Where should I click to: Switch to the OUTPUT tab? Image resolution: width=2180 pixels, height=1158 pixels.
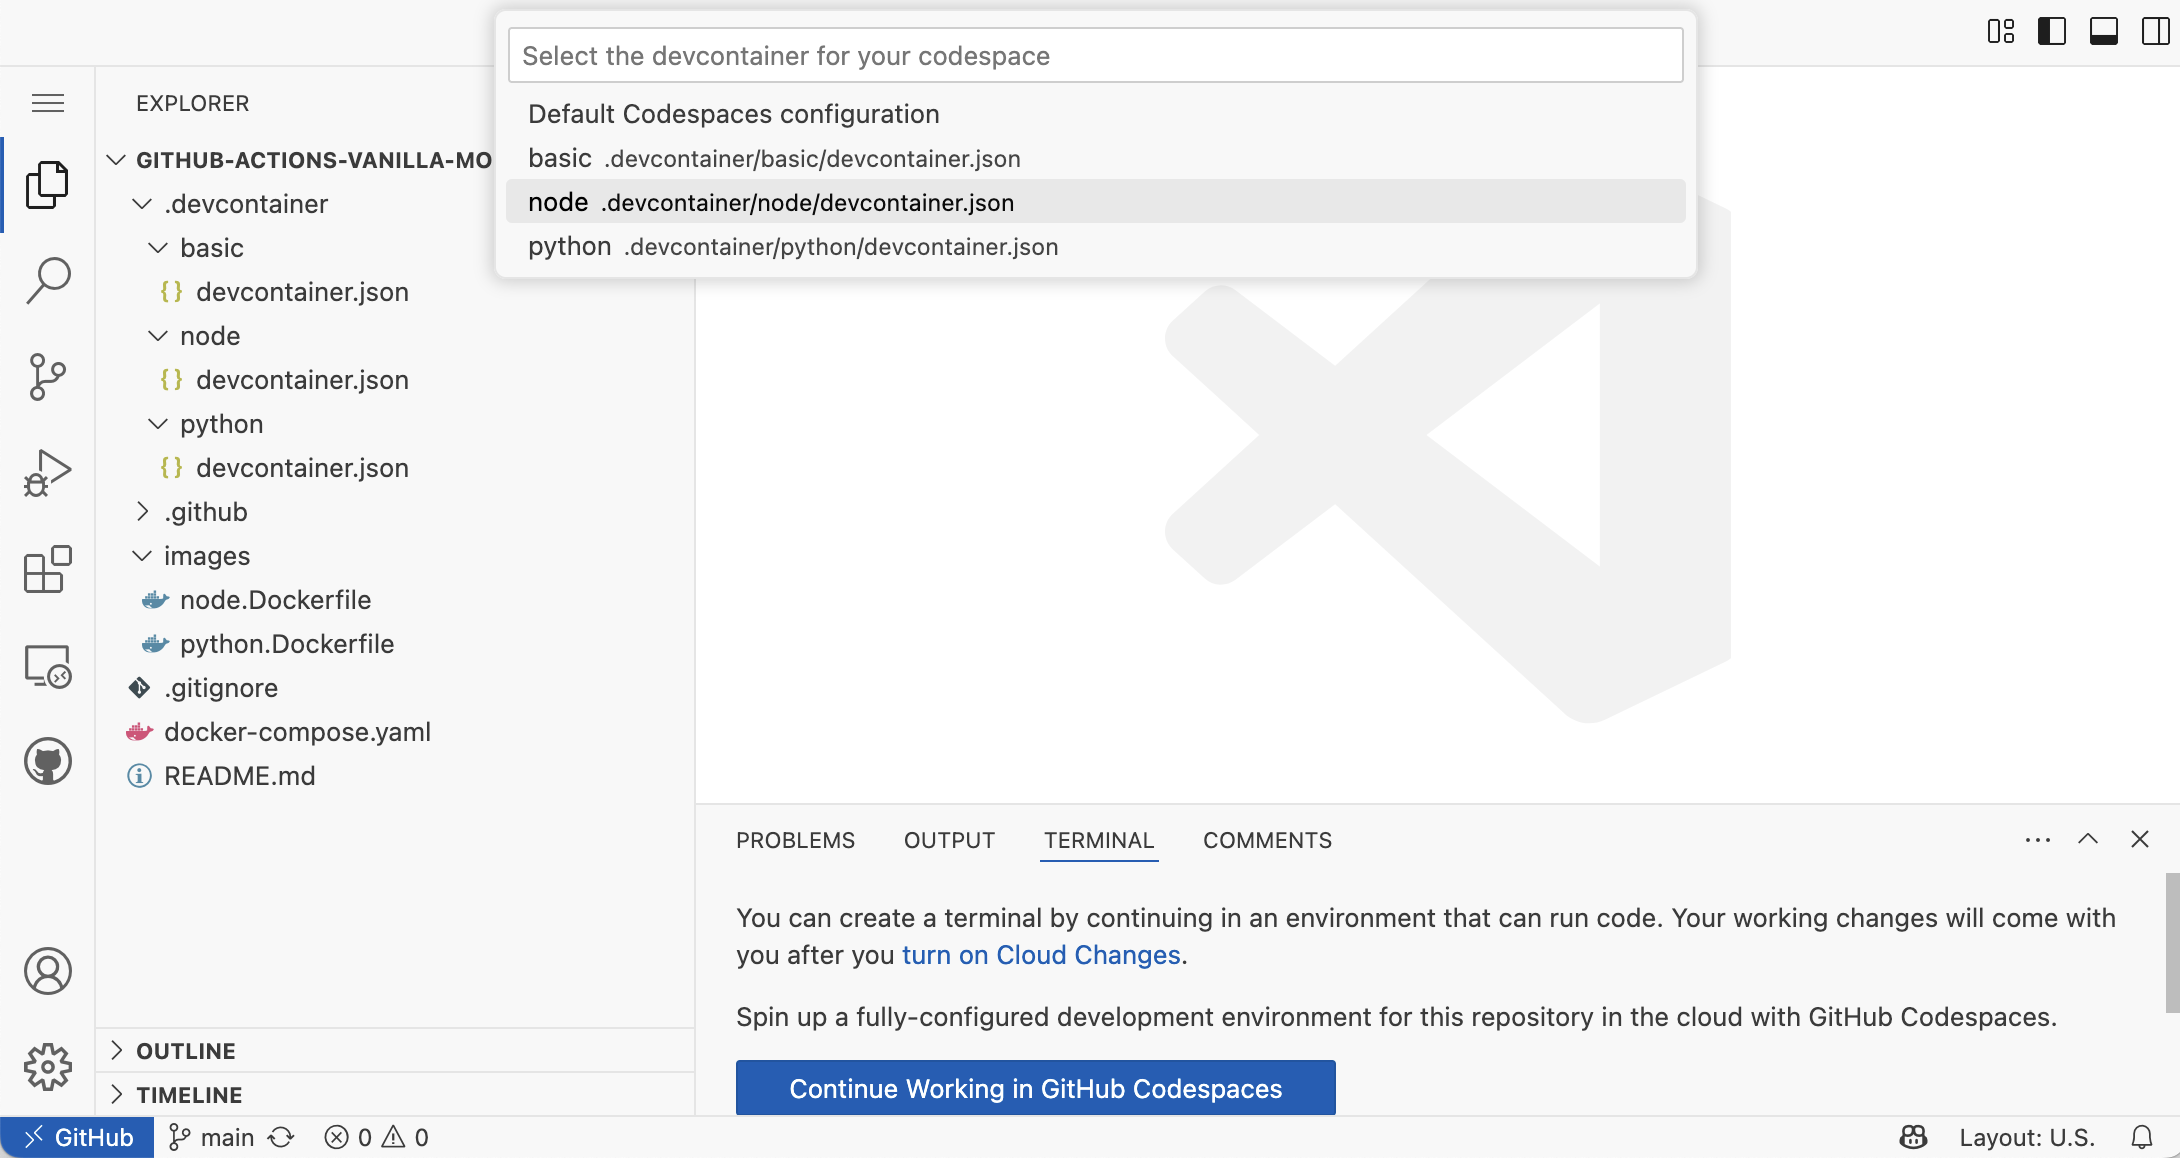tap(948, 840)
